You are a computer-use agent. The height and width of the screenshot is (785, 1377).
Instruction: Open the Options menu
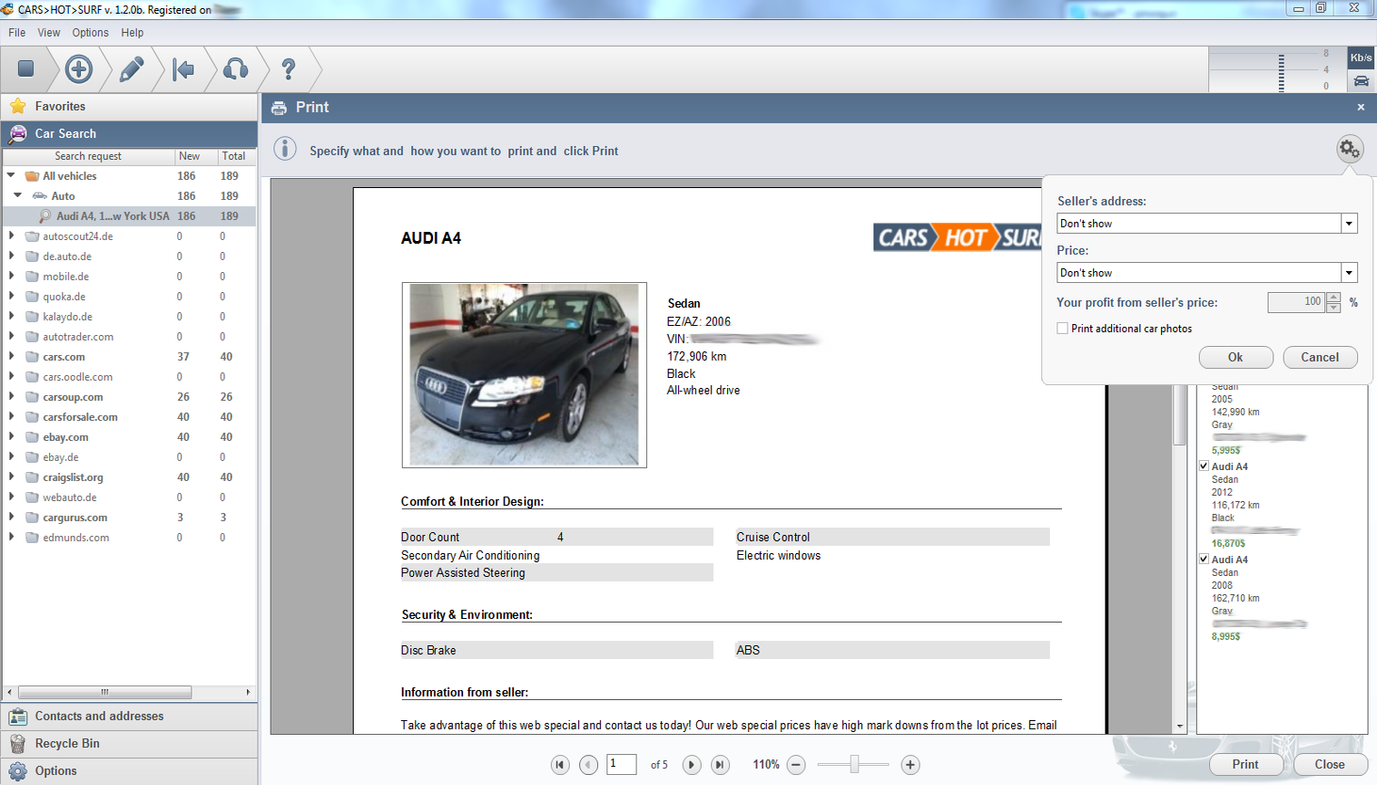click(90, 33)
